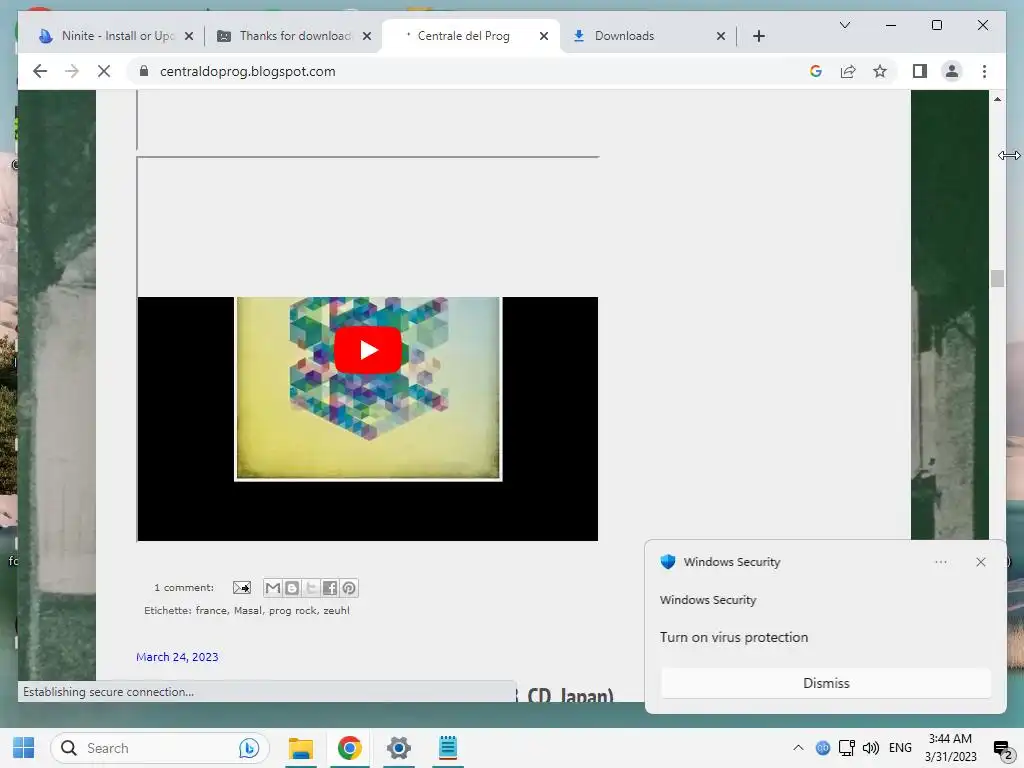The height and width of the screenshot is (768, 1024).
Task: Go back to previous page
Action: 40,71
